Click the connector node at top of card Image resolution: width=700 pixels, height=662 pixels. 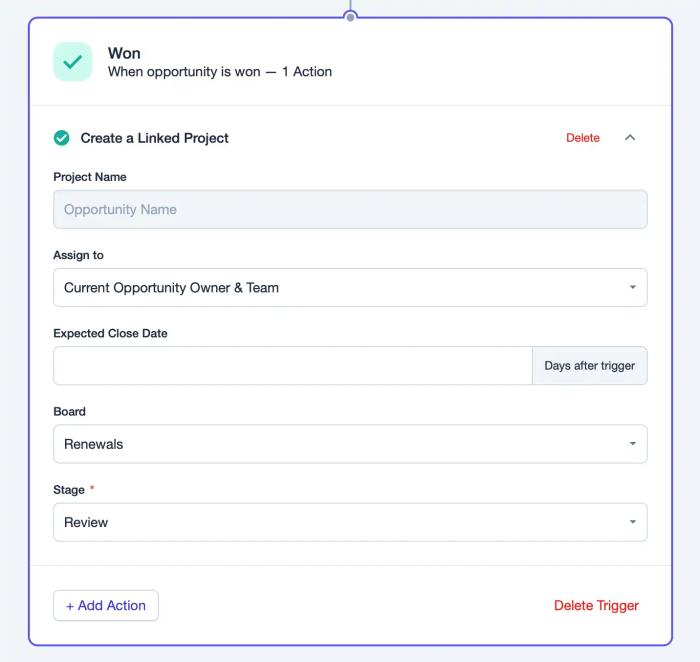pos(350,17)
